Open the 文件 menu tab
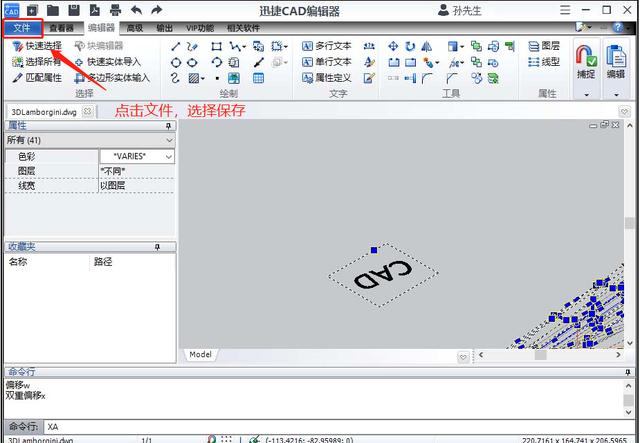Image resolution: width=640 pixels, height=443 pixels. pos(22,28)
